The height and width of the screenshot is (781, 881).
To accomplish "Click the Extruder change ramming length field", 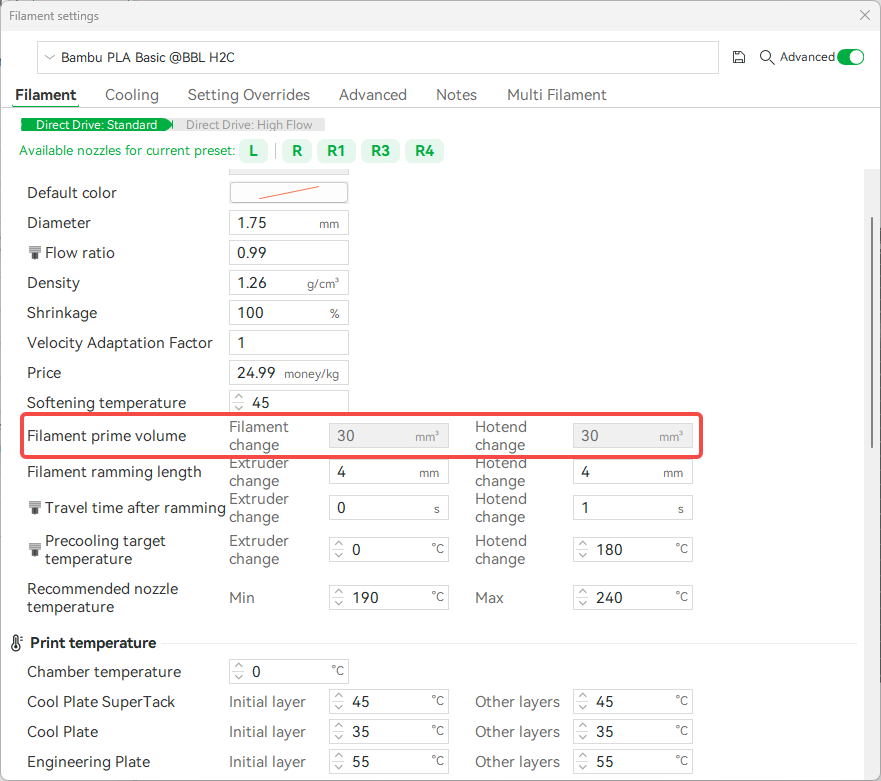I will (x=389, y=472).
